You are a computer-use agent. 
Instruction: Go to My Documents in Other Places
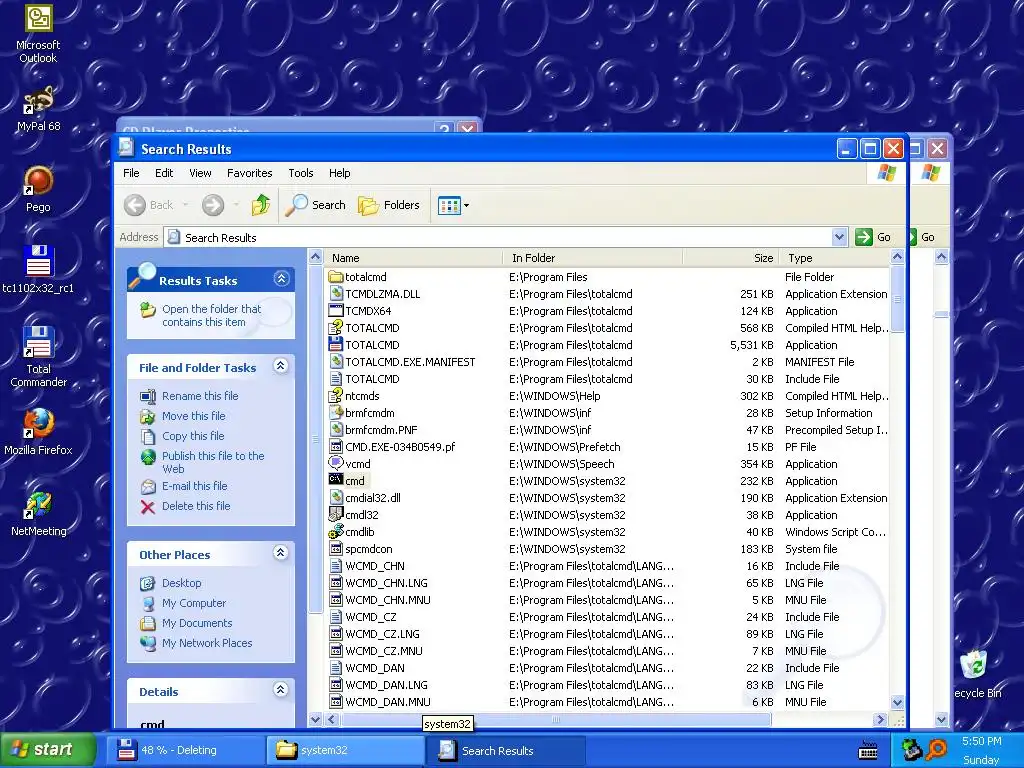[x=197, y=623]
